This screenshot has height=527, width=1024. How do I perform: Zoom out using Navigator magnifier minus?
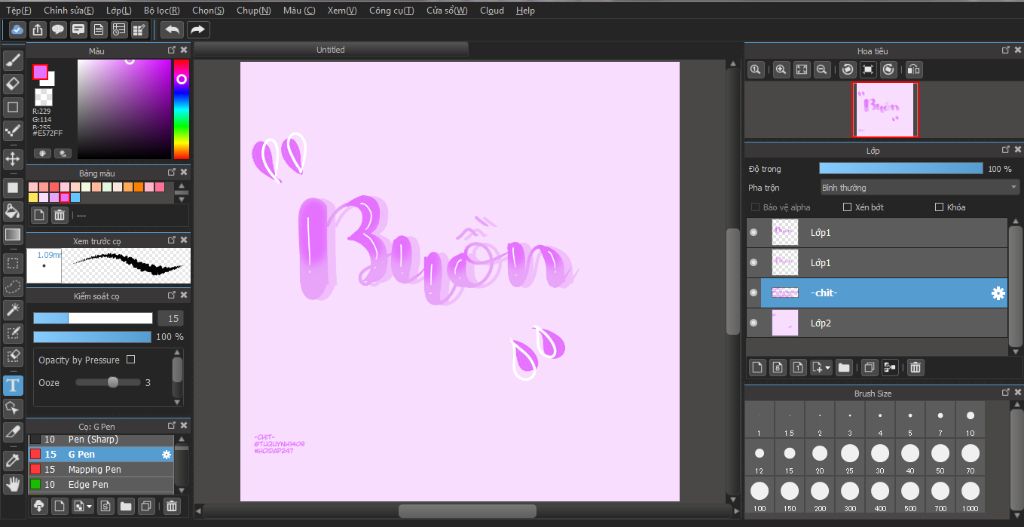click(x=822, y=69)
